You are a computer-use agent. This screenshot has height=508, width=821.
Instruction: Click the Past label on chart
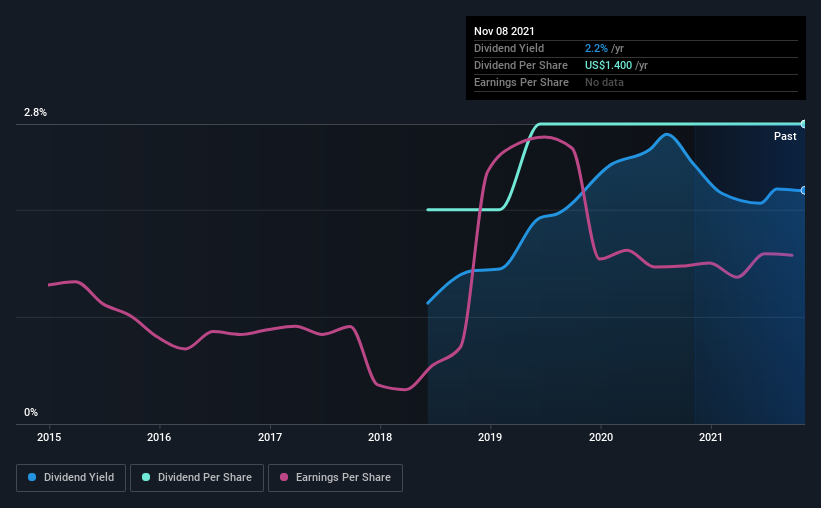coord(785,137)
